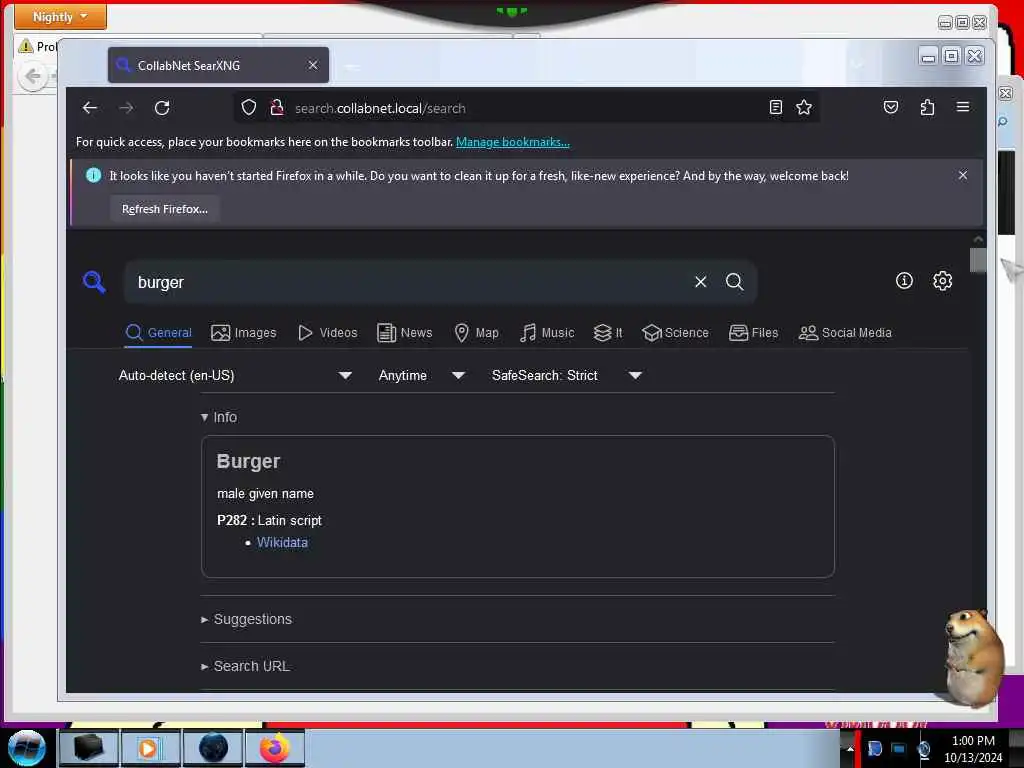
Task: Collapse the Info section
Action: (219, 417)
